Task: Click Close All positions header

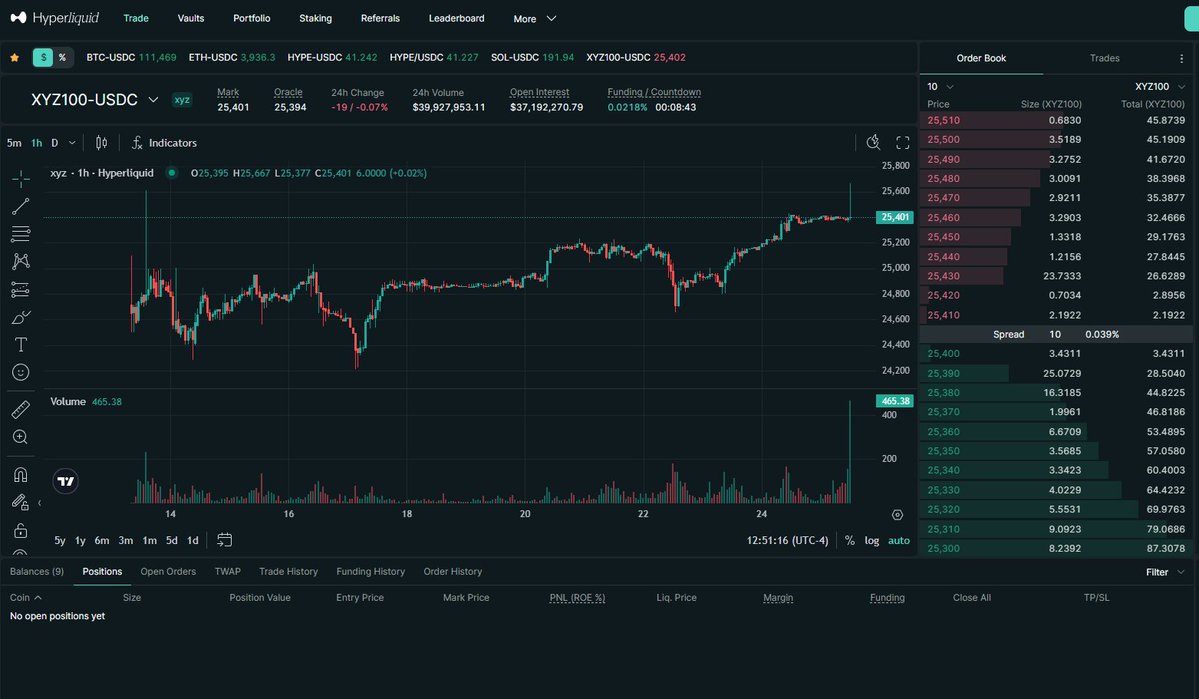Action: tap(971, 597)
